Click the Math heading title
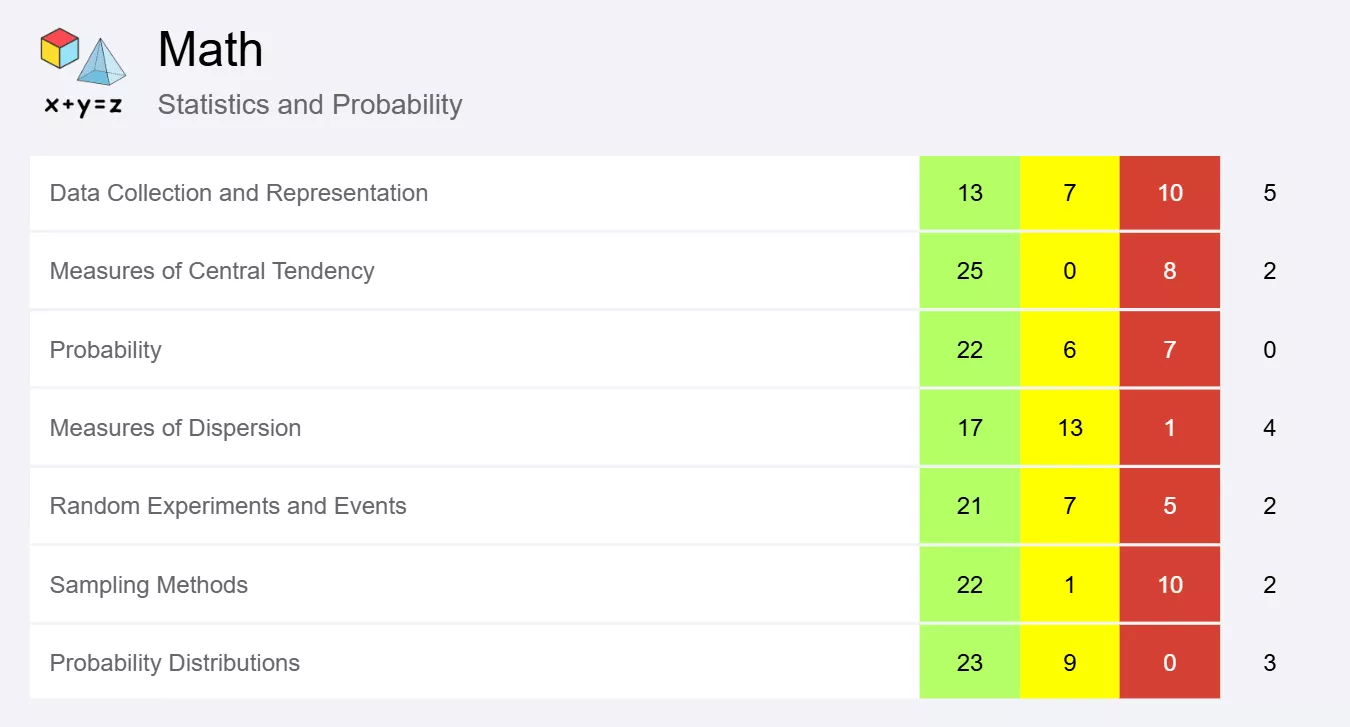Screen dimensions: 1350x727 click(x=211, y=49)
